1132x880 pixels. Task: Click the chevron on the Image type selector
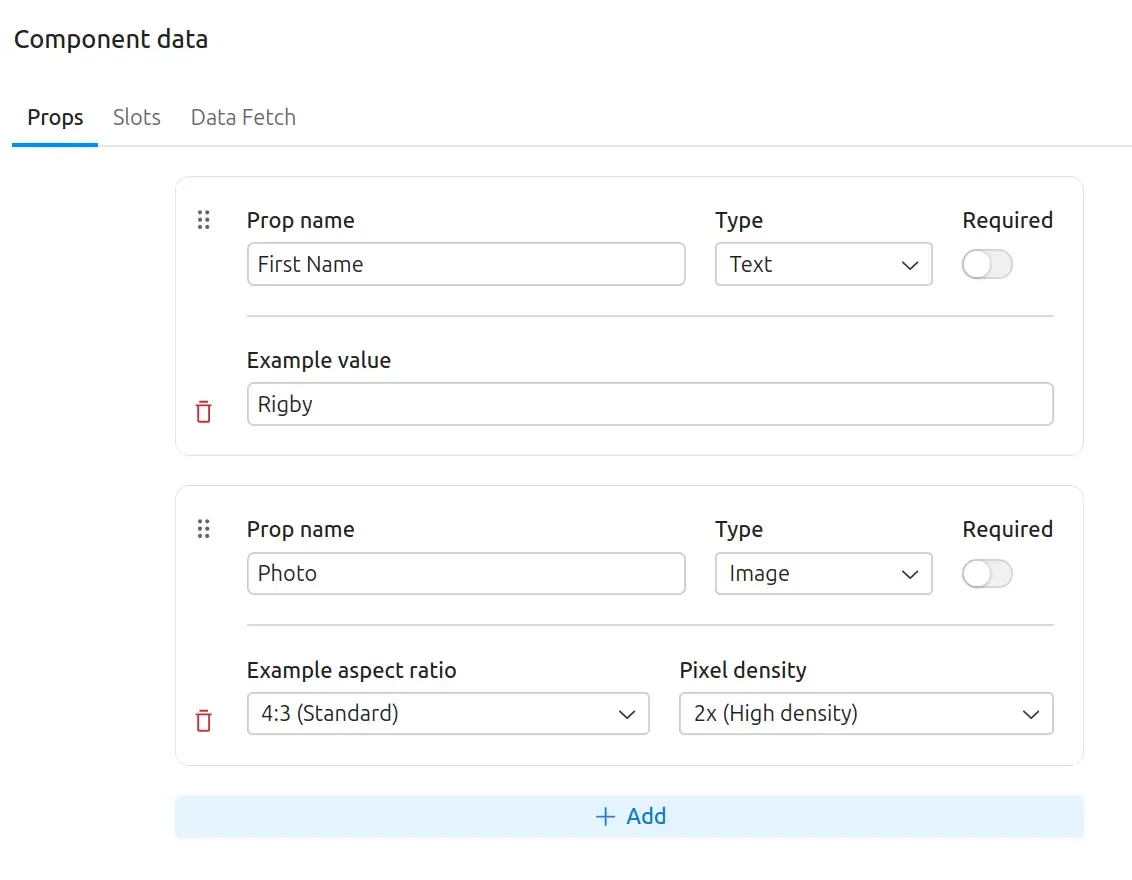pyautogui.click(x=910, y=574)
